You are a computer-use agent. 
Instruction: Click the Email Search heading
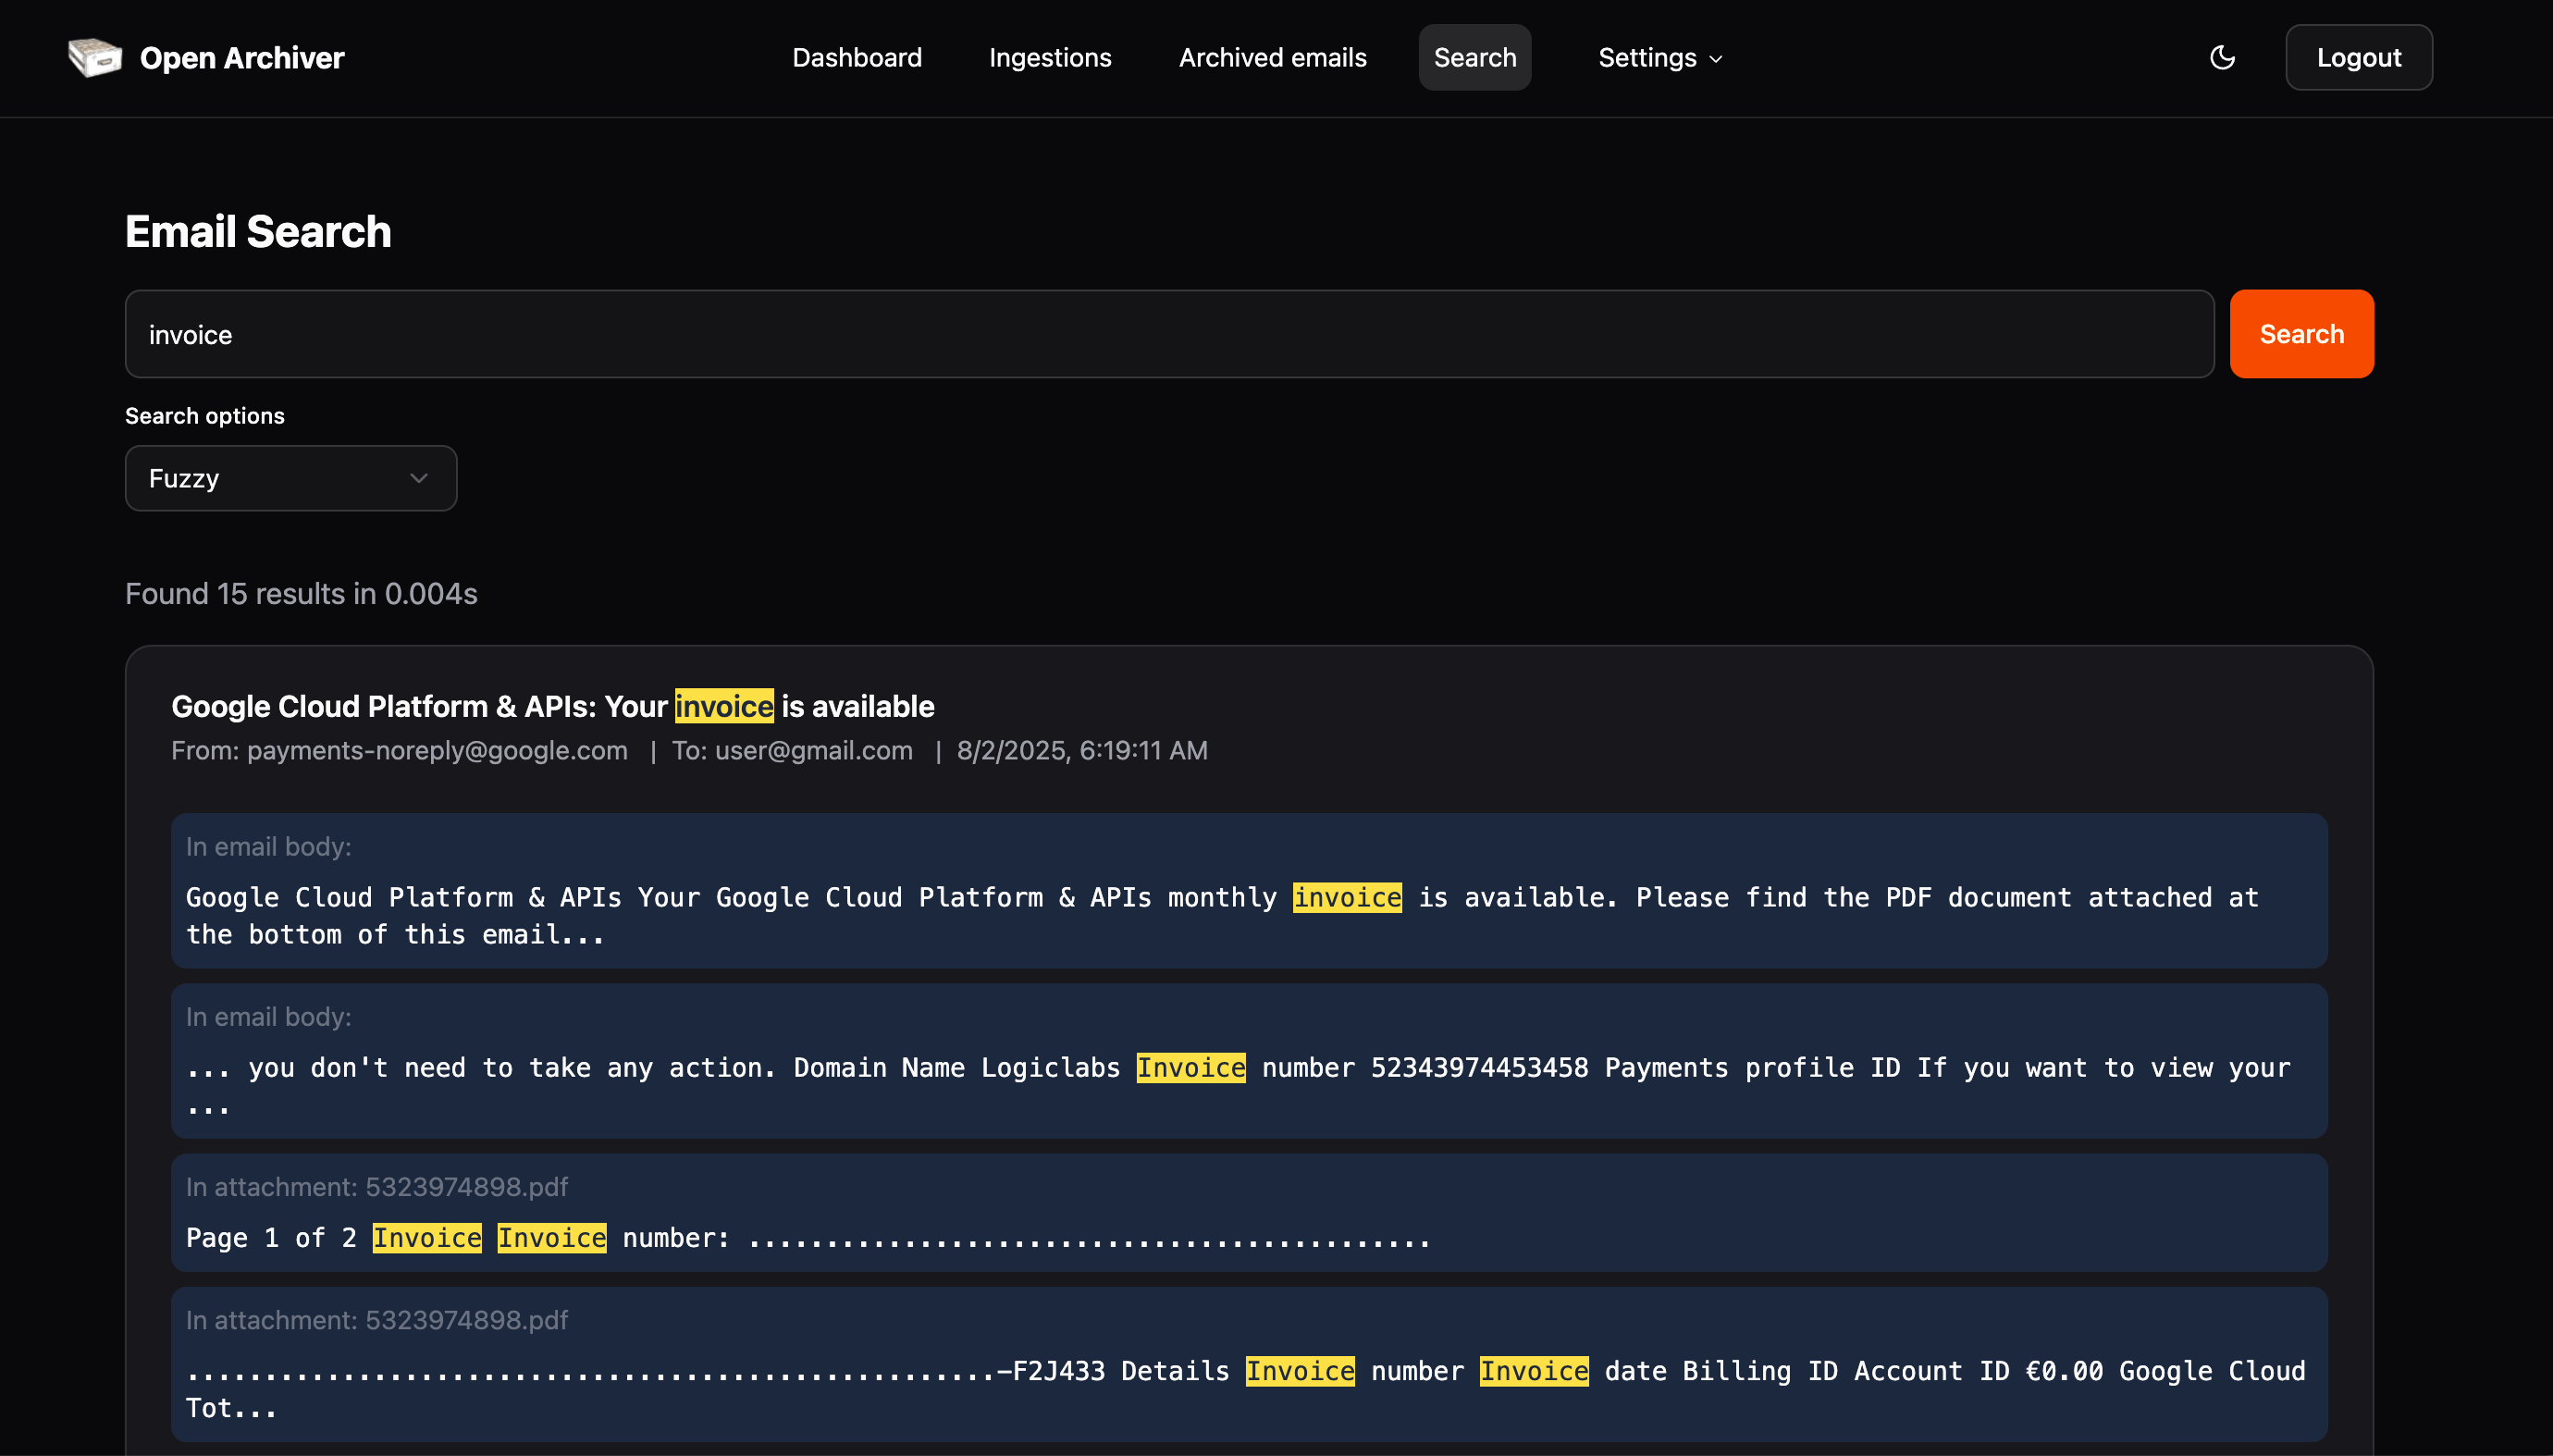[258, 231]
